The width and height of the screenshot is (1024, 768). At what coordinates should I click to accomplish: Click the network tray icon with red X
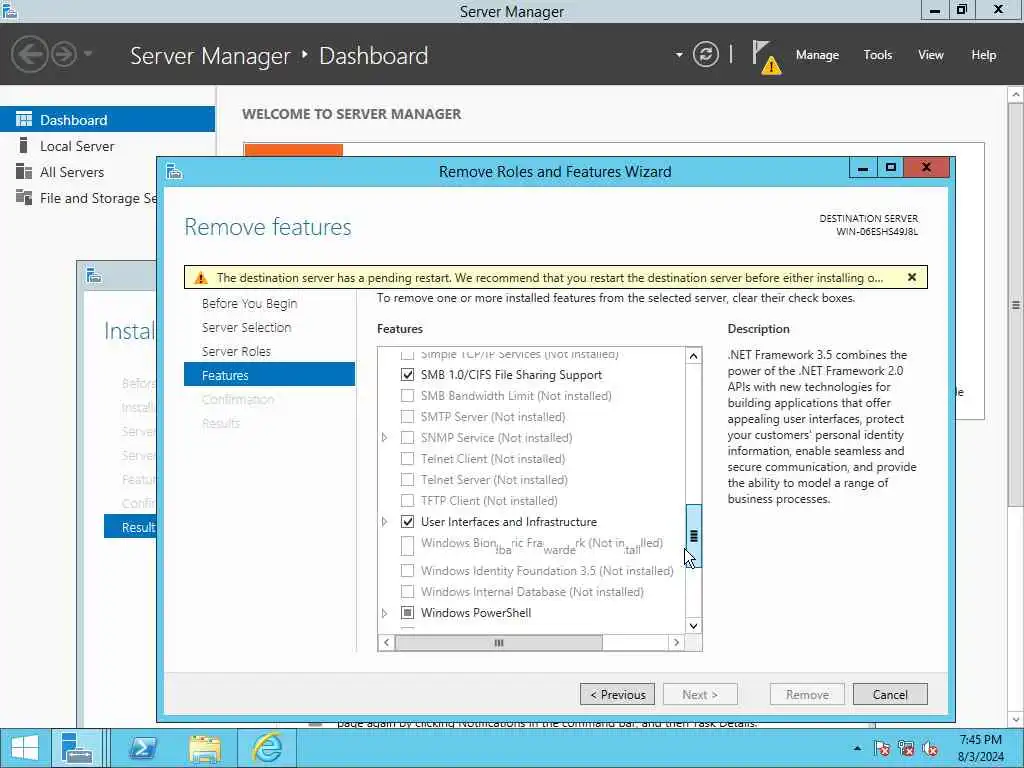point(906,748)
